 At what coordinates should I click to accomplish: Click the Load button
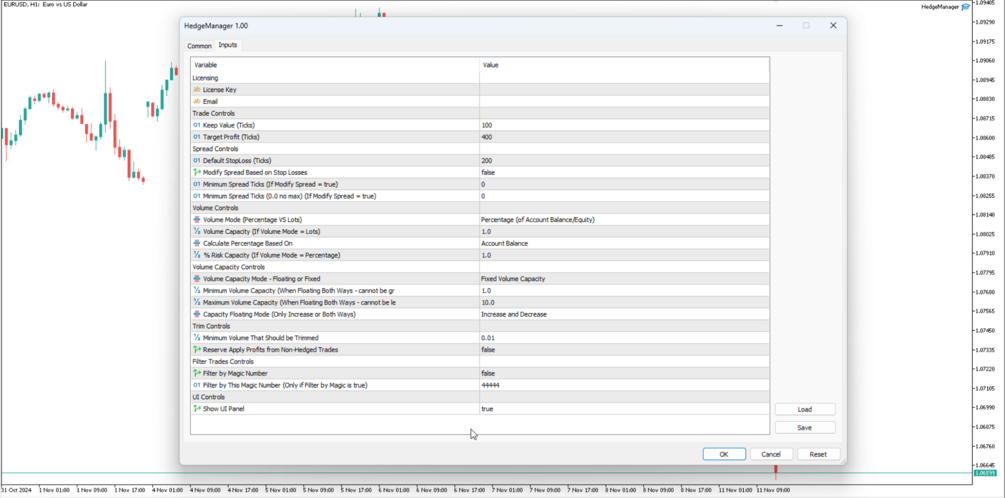click(x=805, y=410)
